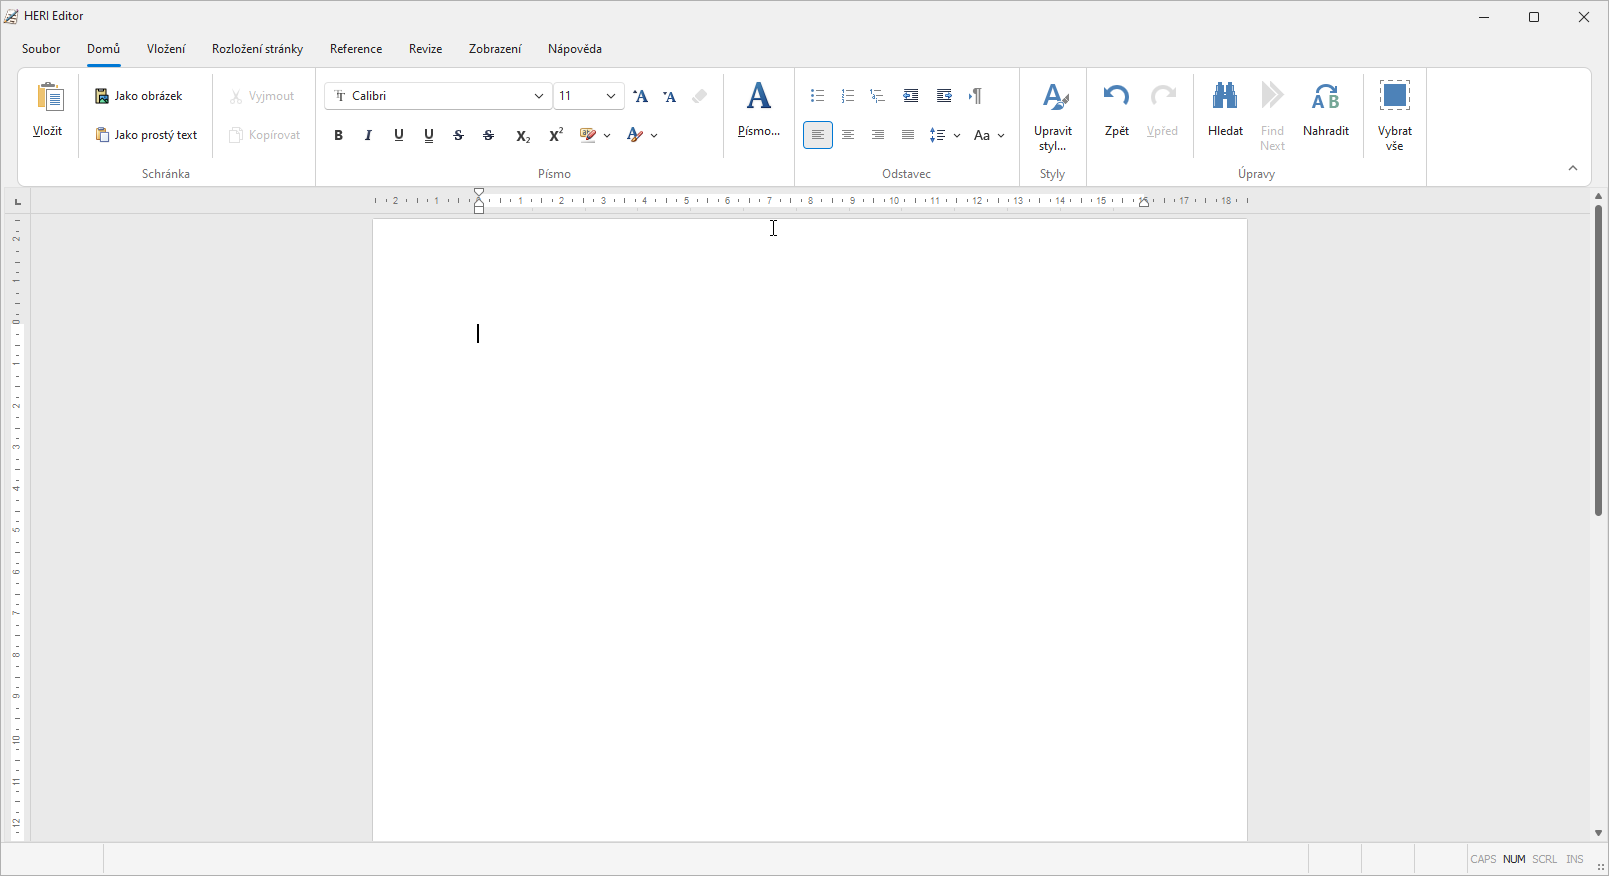The image size is (1609, 876).
Task: Click the Jako obrázek button
Action: pyautogui.click(x=139, y=96)
